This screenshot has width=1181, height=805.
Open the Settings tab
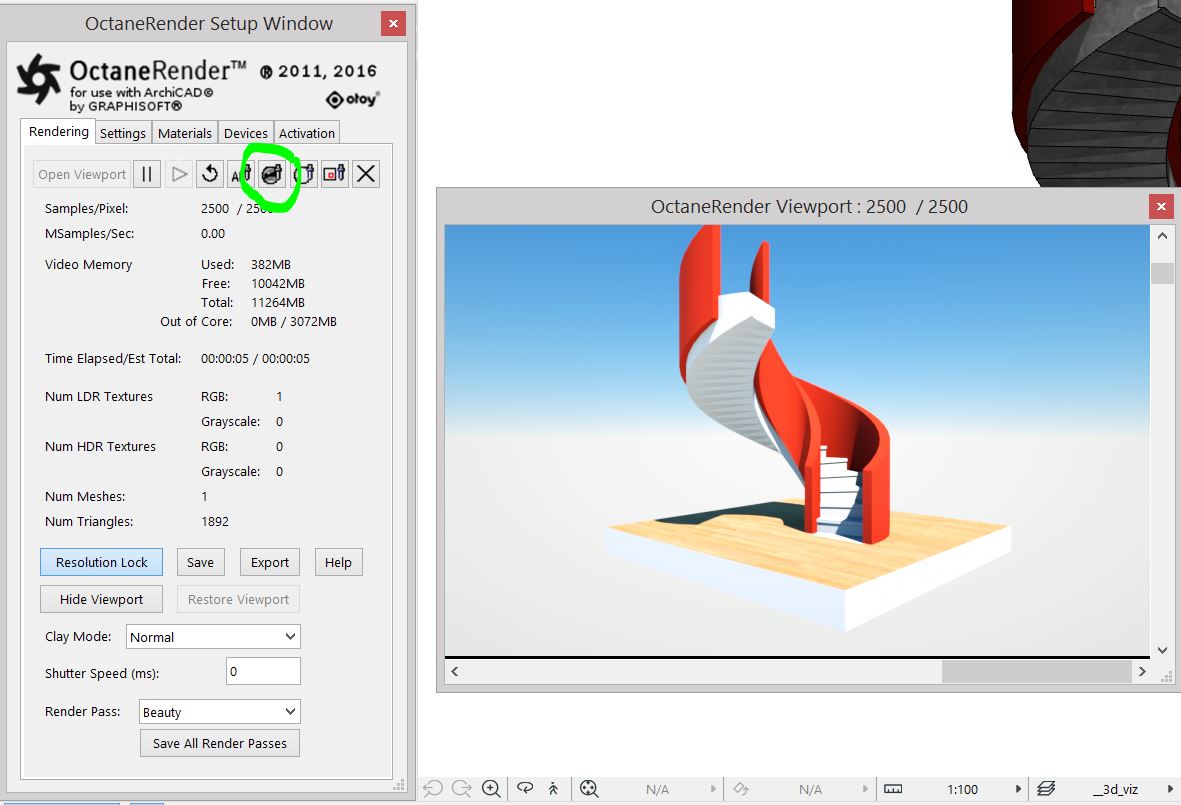[x=123, y=133]
